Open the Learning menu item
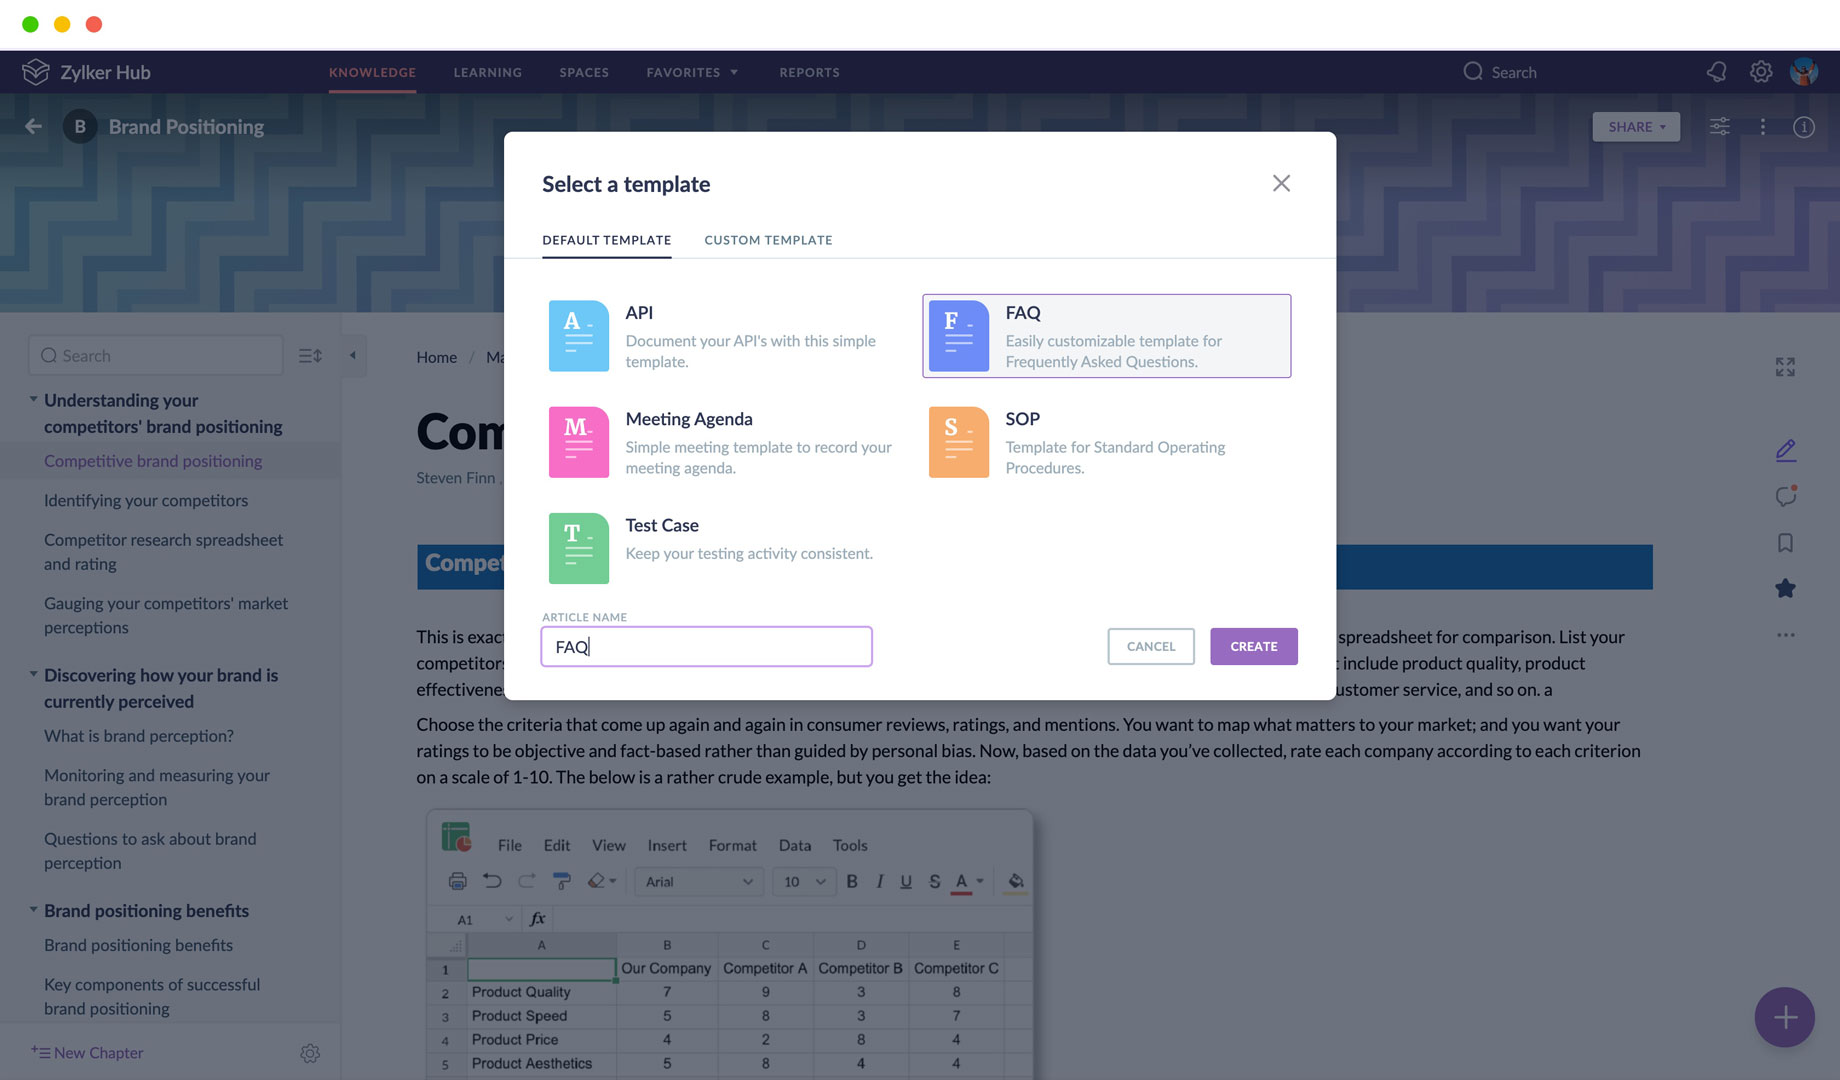Screen dimensions: 1840x1080 coord(487,73)
